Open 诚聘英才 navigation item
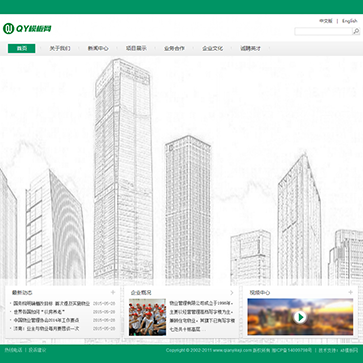363x363 pixels. click(x=250, y=48)
